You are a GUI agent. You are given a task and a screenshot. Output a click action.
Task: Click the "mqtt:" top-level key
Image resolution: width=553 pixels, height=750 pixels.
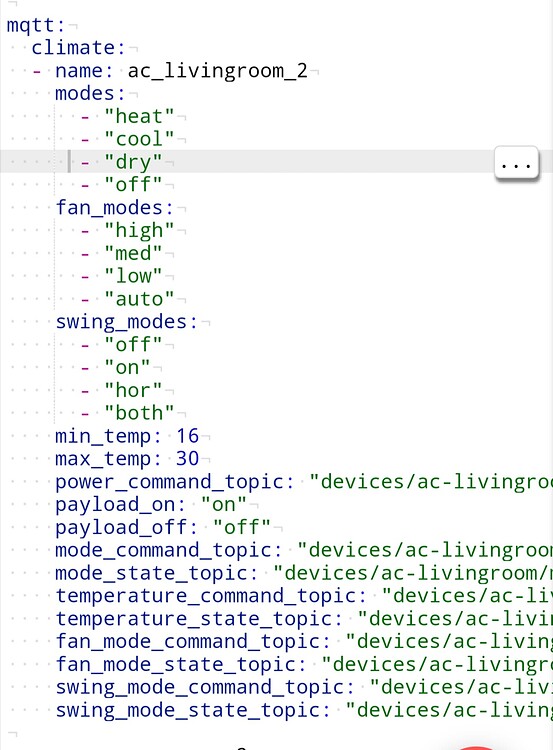point(36,25)
